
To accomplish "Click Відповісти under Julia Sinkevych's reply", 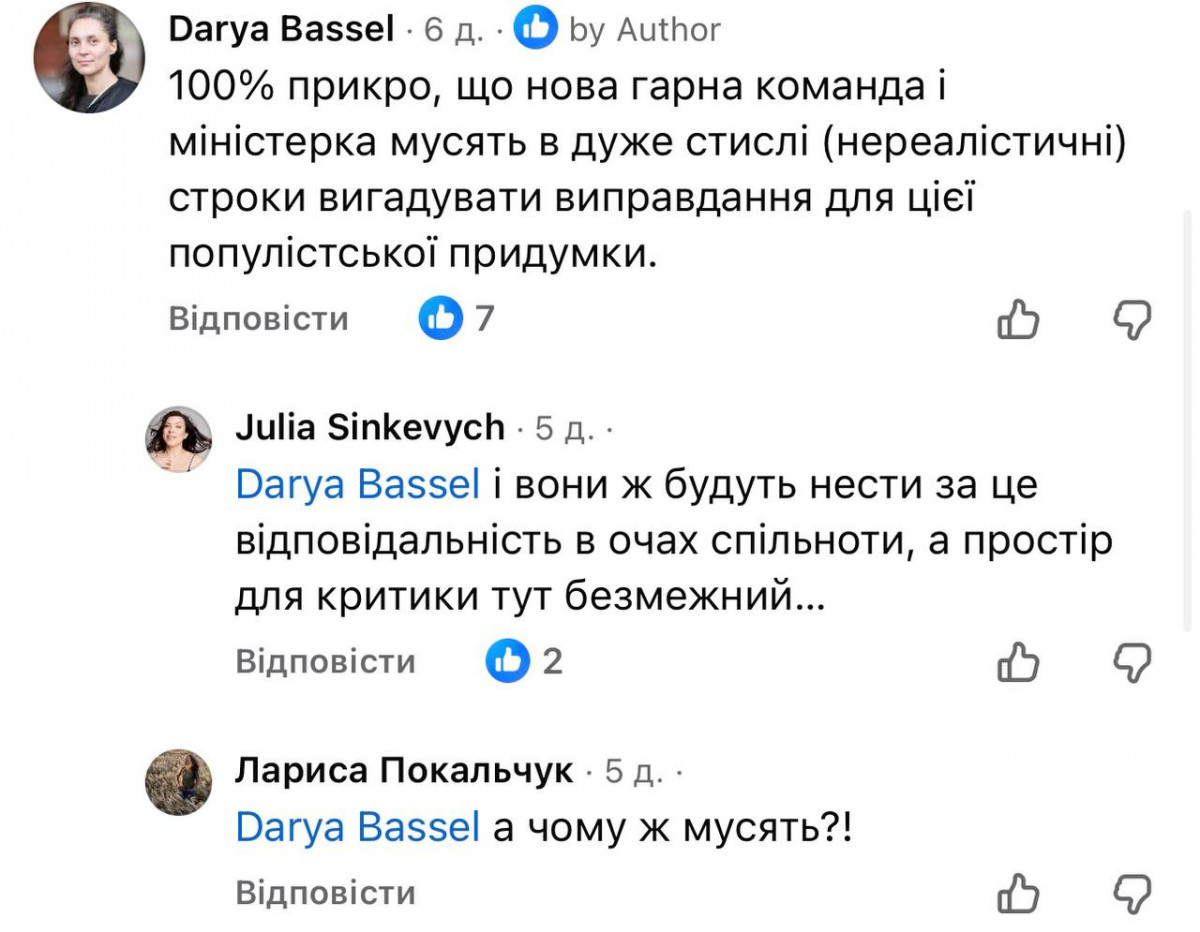I will pos(325,662).
